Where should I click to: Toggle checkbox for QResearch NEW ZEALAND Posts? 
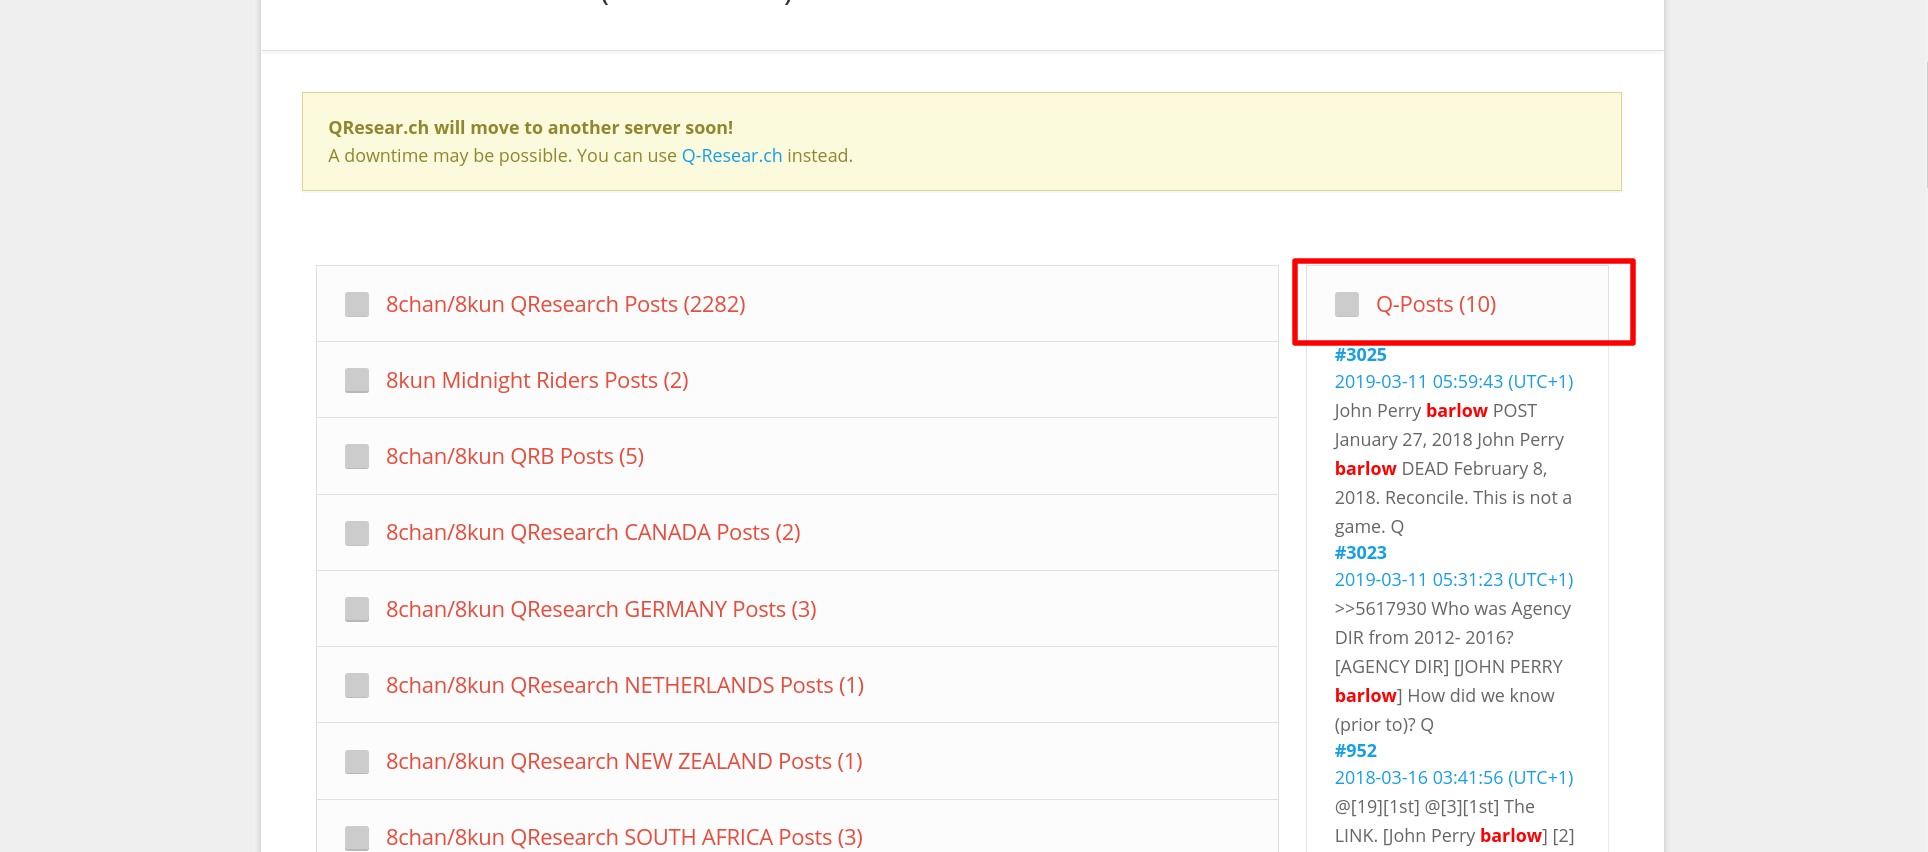click(x=357, y=761)
